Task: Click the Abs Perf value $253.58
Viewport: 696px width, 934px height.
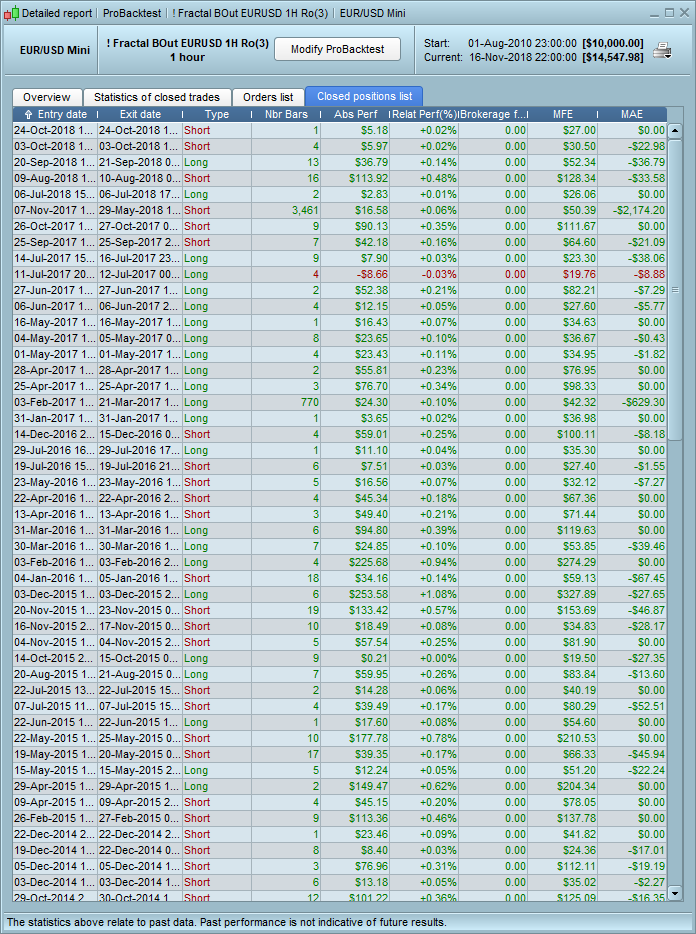Action: [x=368, y=594]
